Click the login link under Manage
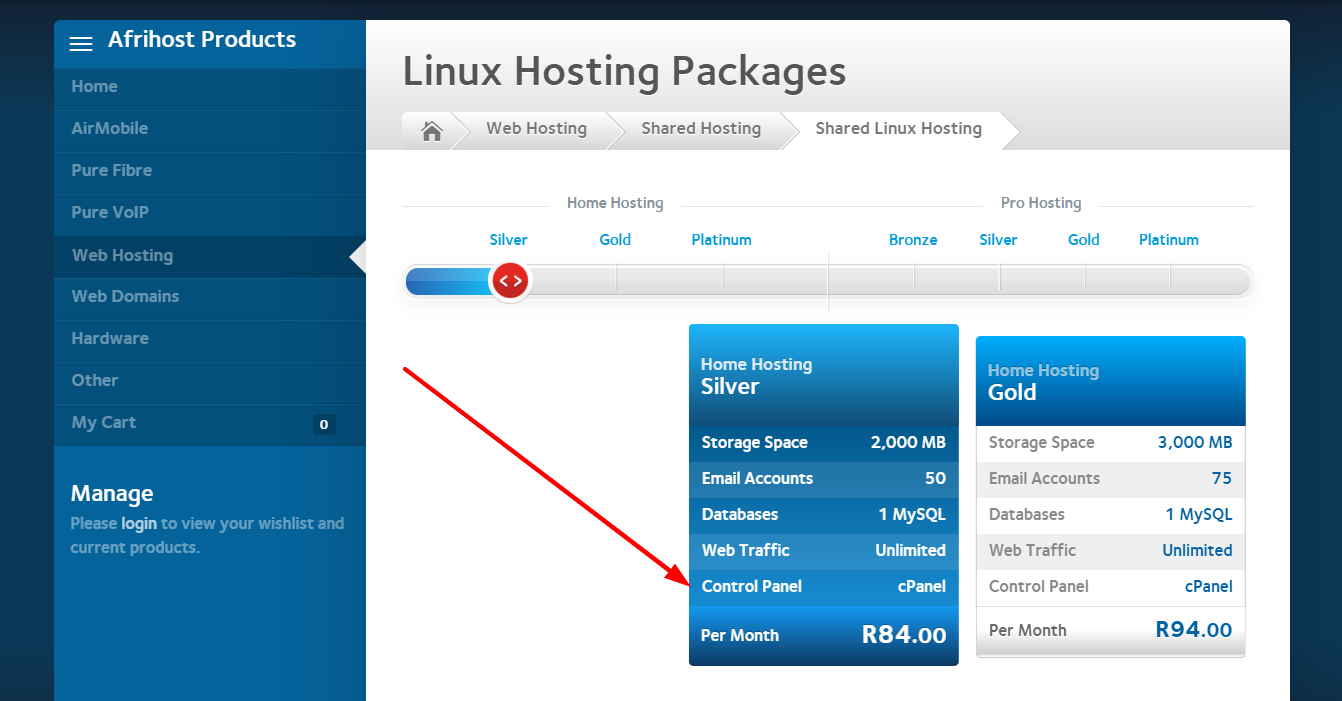Viewport: 1342px width, 701px height. tap(139, 523)
